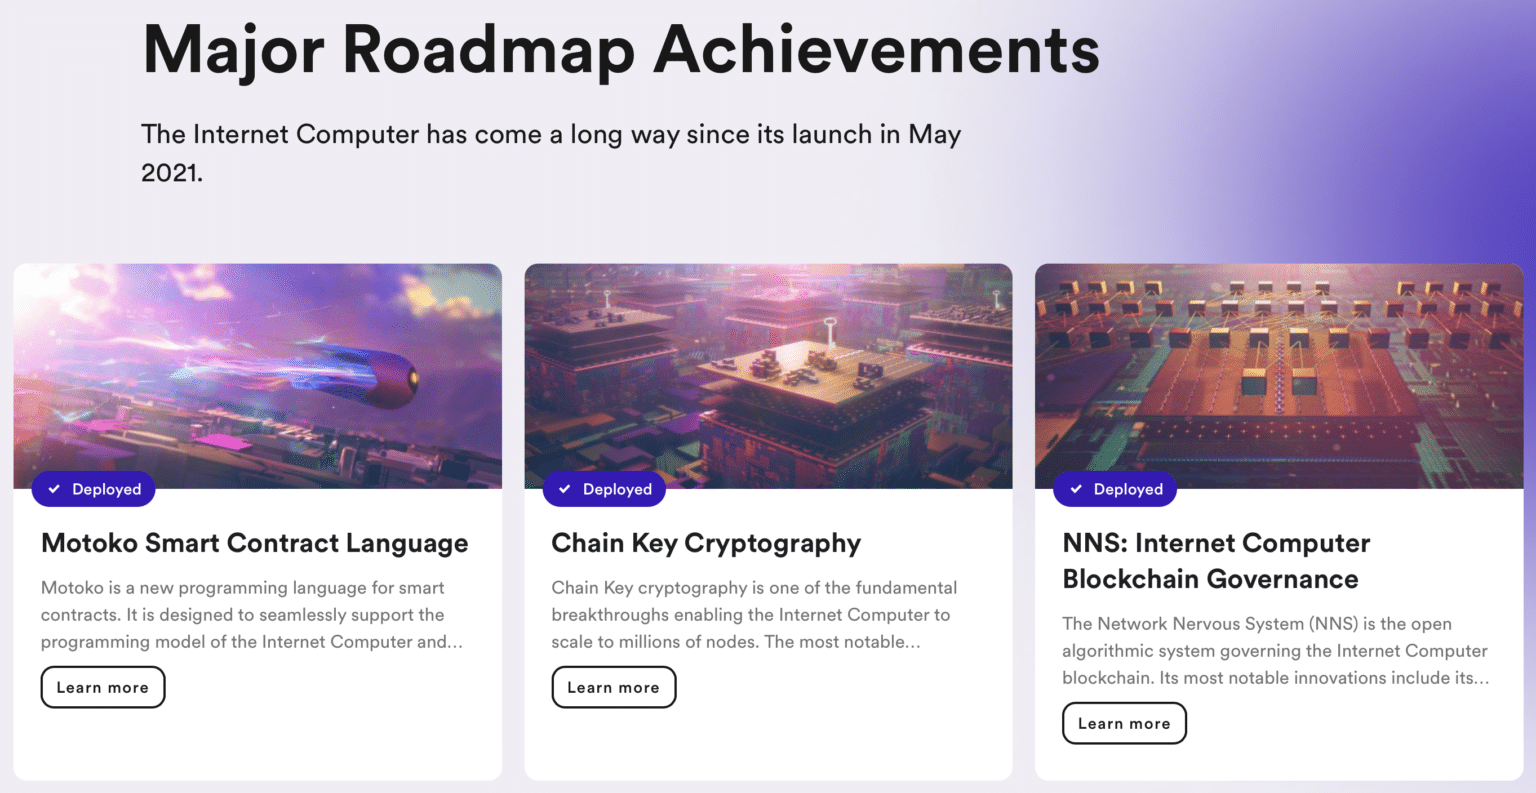
Task: Click the checkmark icon on Chain Key's Deployed badge
Action: tap(565, 489)
